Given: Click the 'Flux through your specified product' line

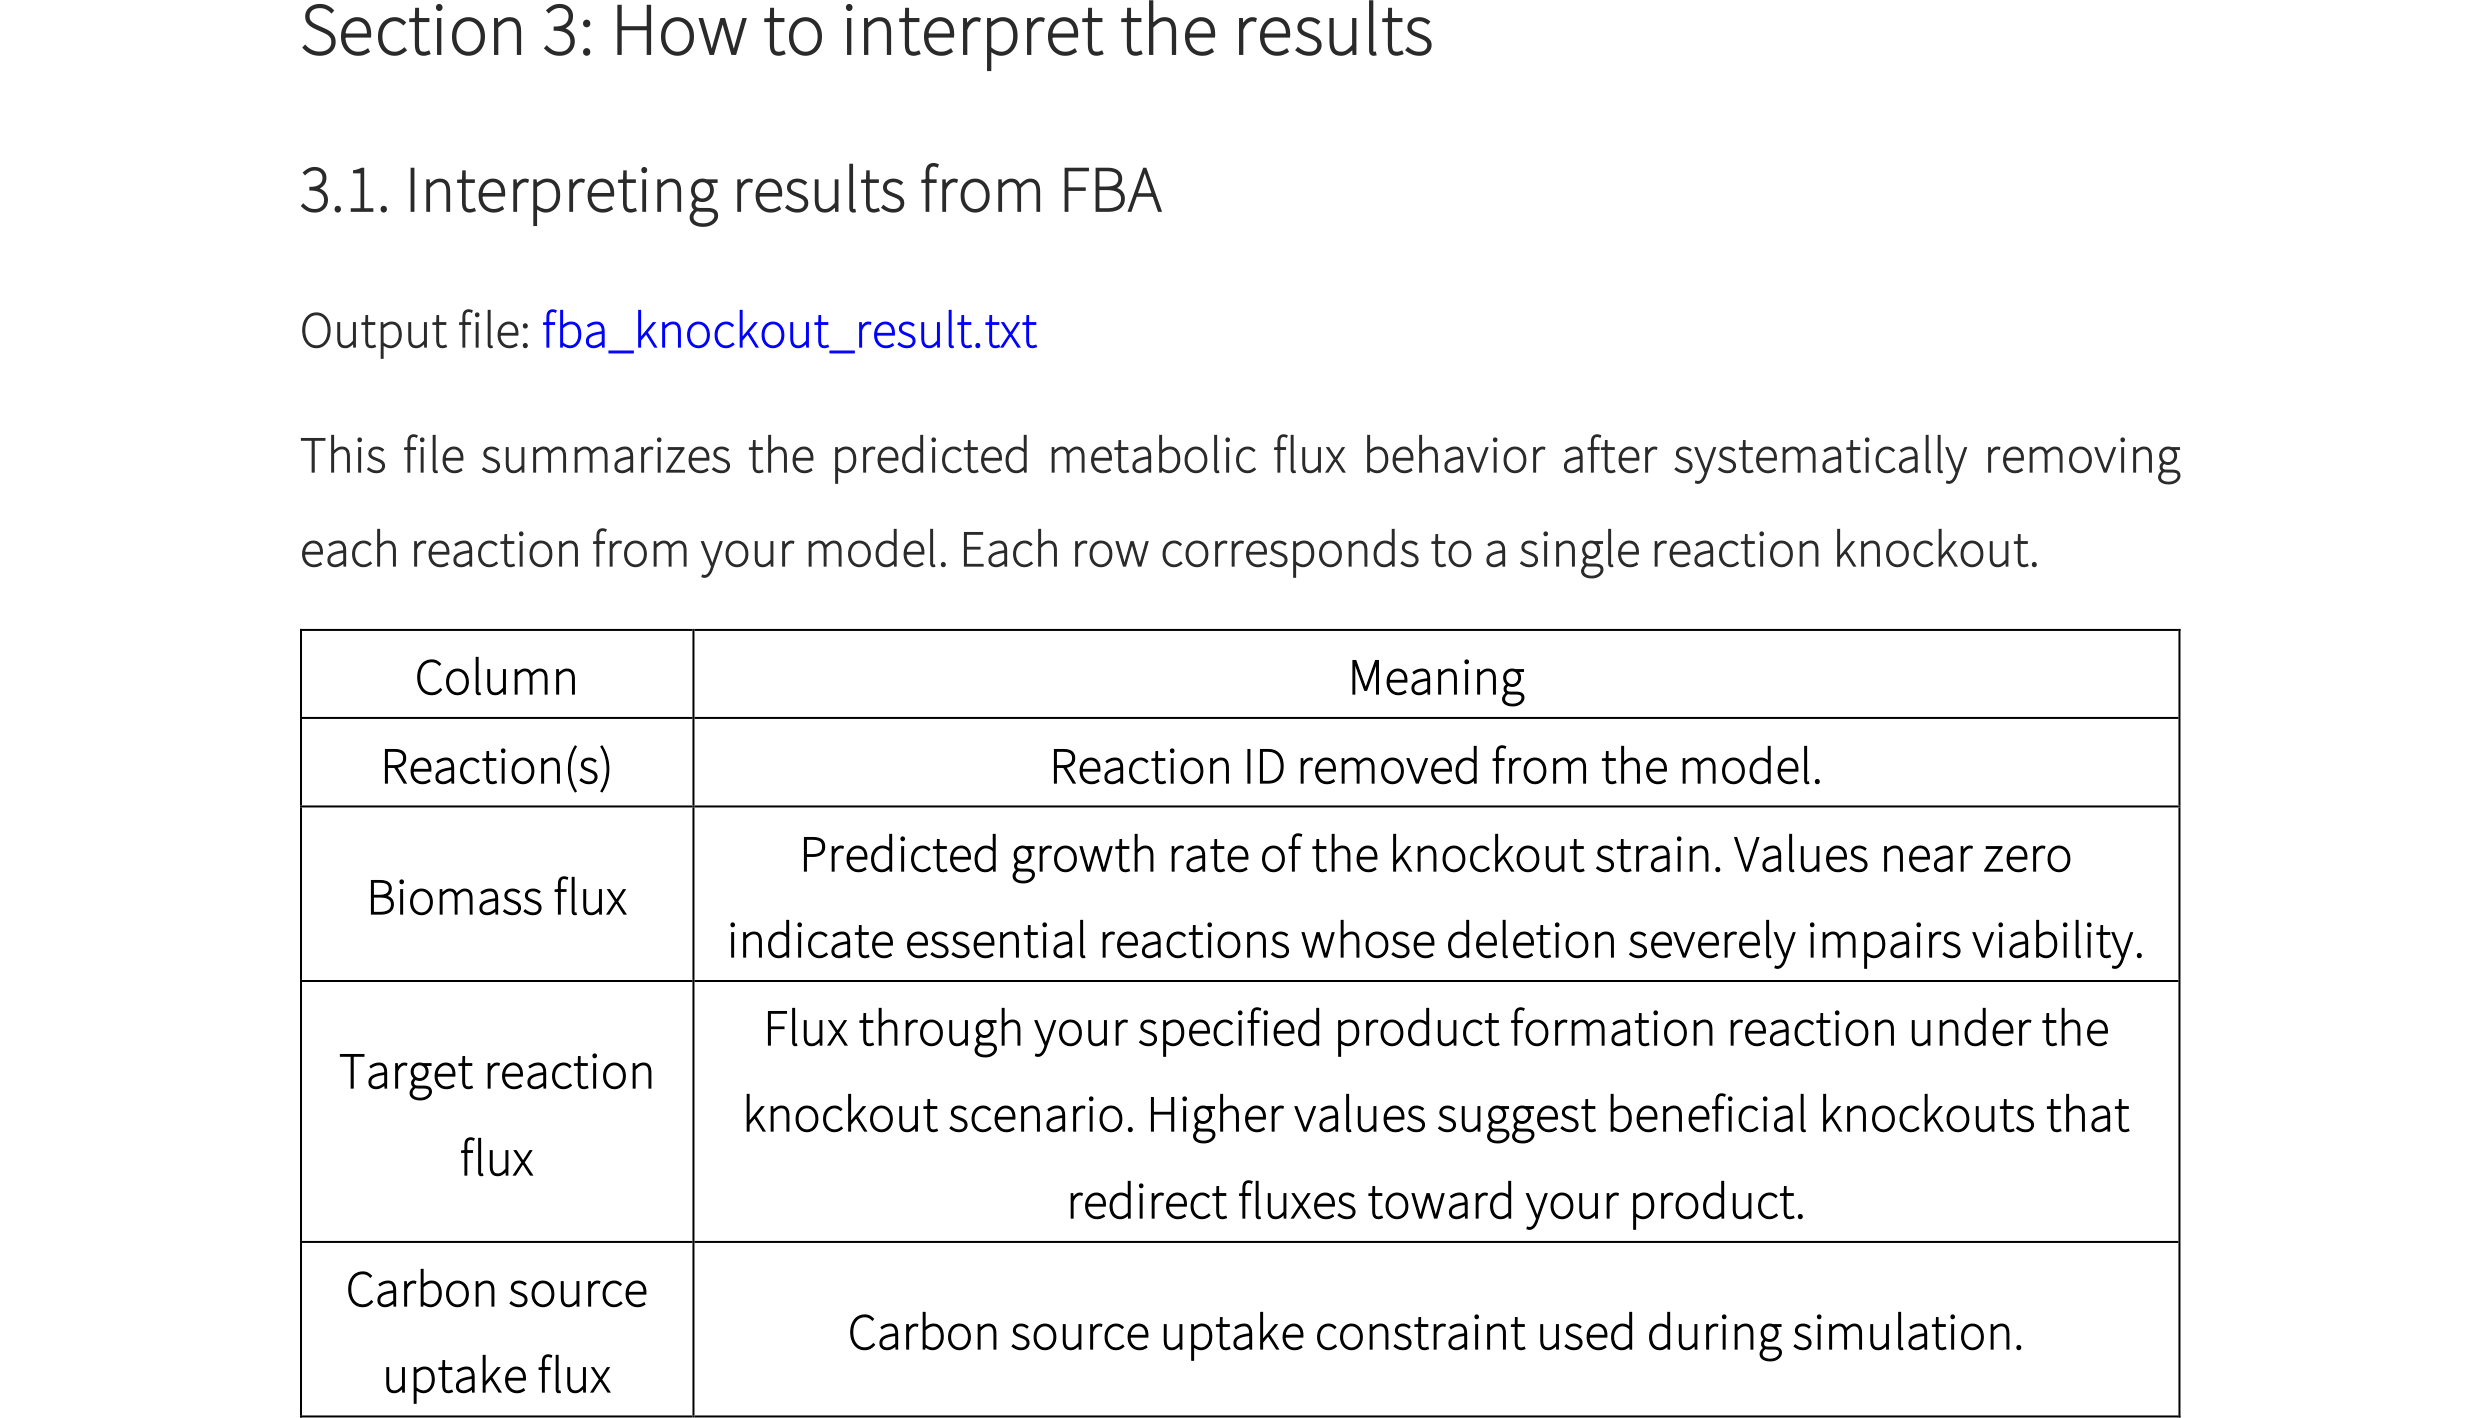Looking at the screenshot, I should pyautogui.click(x=1435, y=1029).
